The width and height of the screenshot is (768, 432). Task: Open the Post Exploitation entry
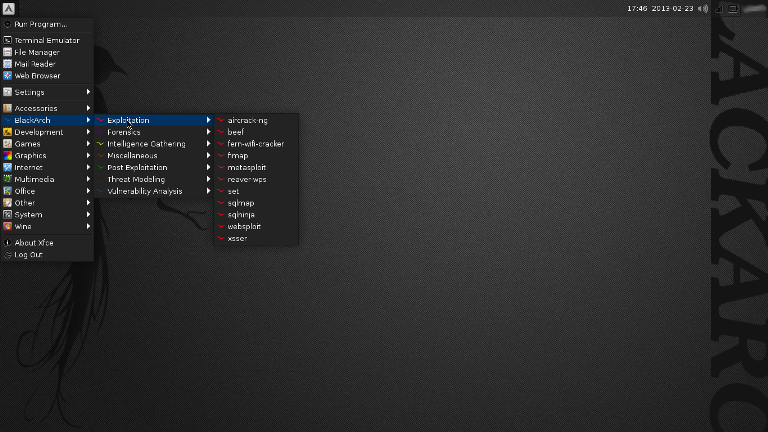coord(154,167)
